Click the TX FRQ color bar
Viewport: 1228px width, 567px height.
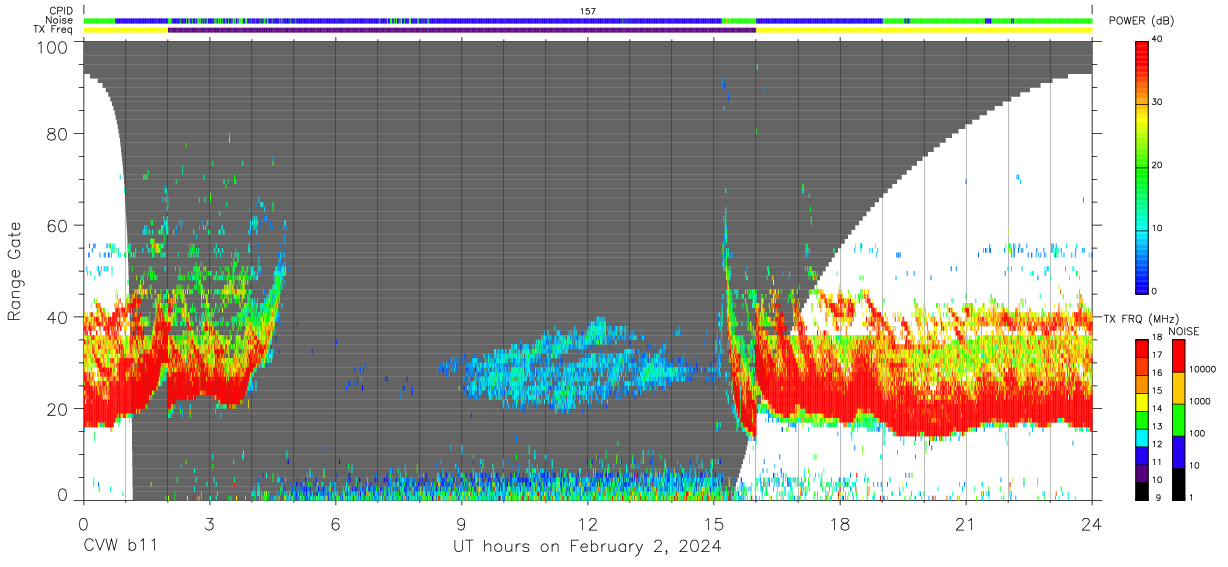coord(1142,418)
